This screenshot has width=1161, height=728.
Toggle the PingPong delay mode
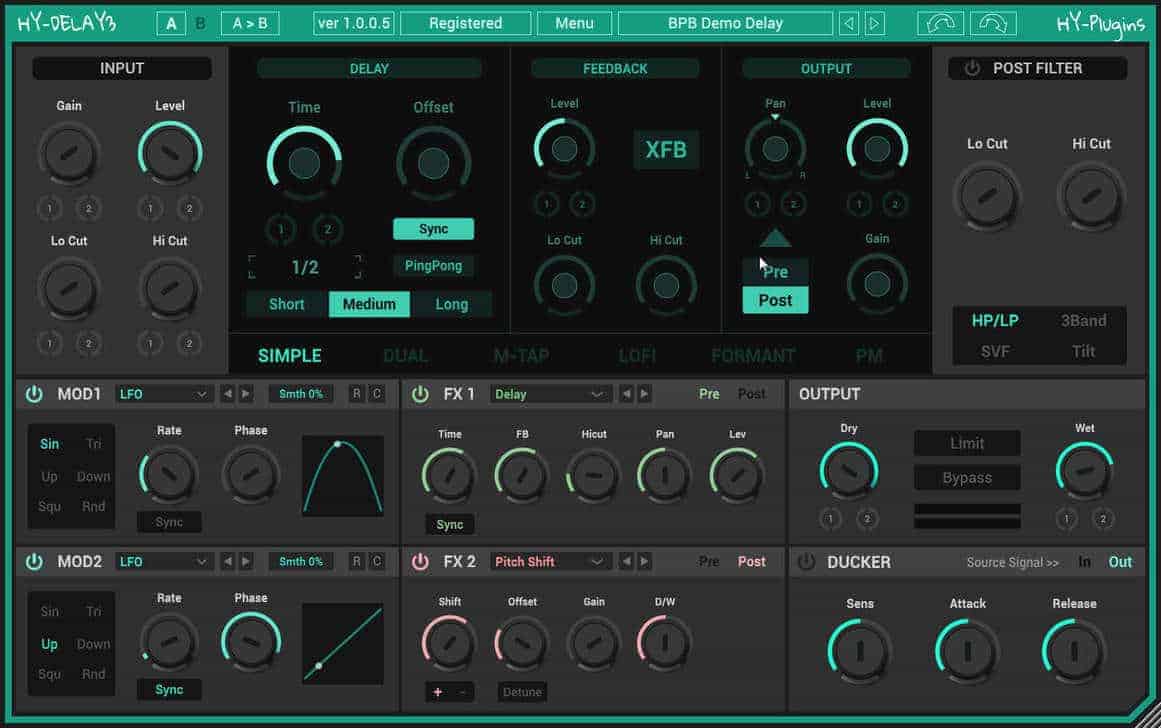[433, 266]
